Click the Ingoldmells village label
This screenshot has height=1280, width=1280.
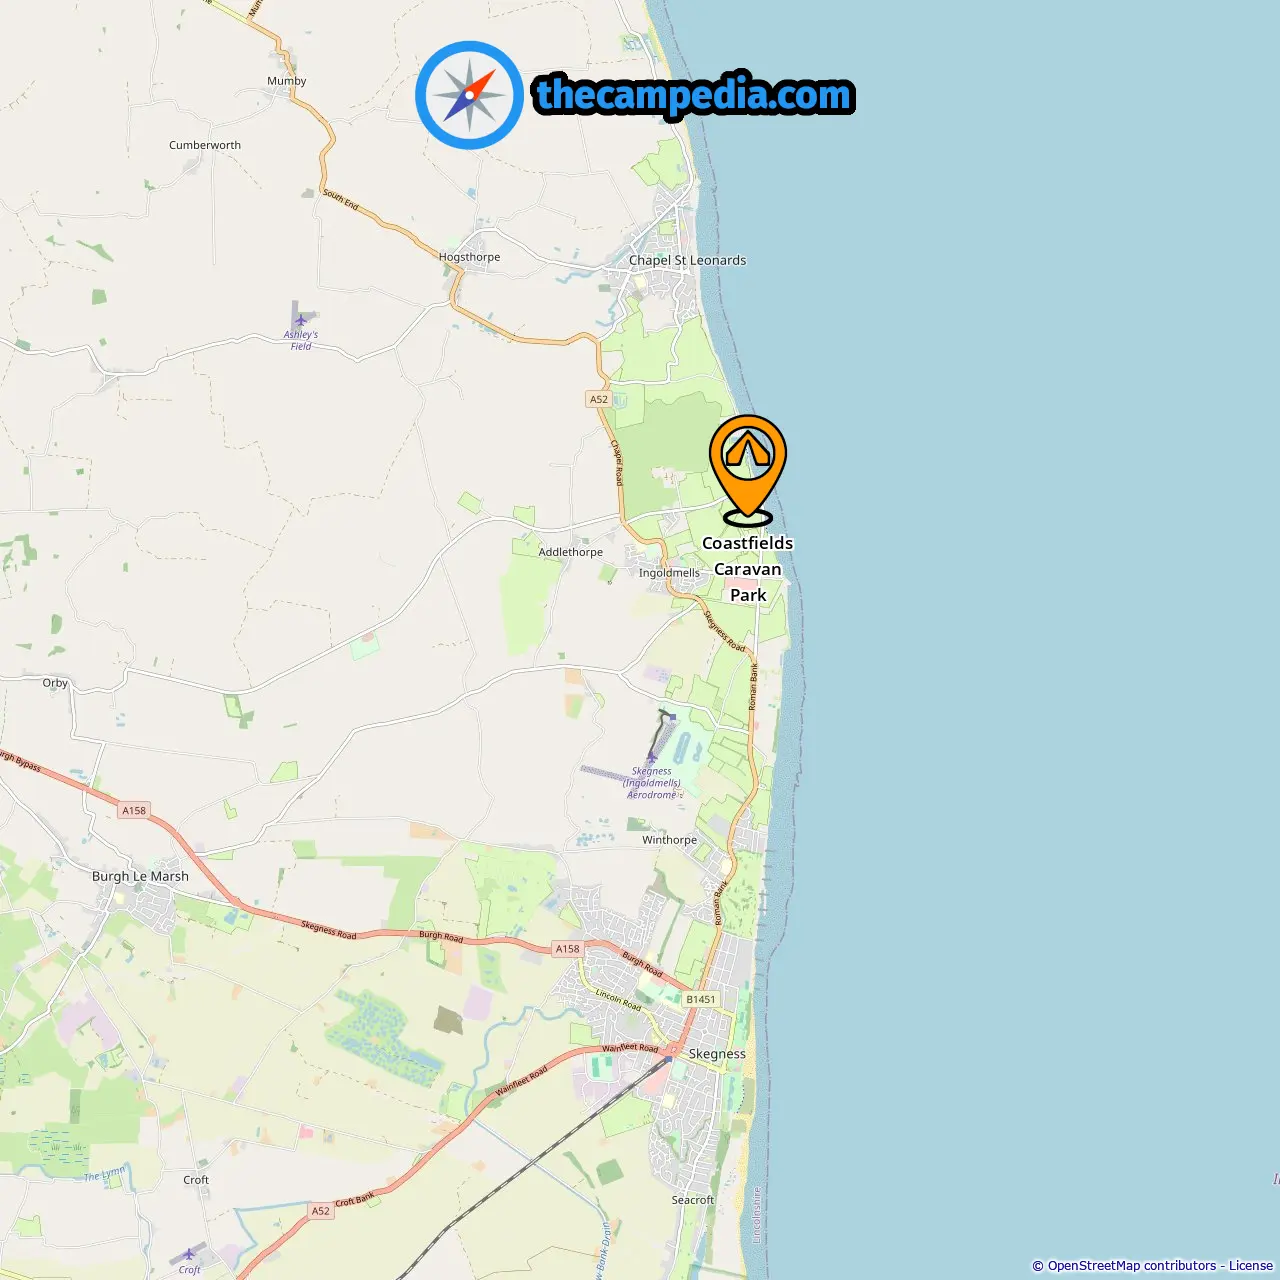click(x=669, y=573)
